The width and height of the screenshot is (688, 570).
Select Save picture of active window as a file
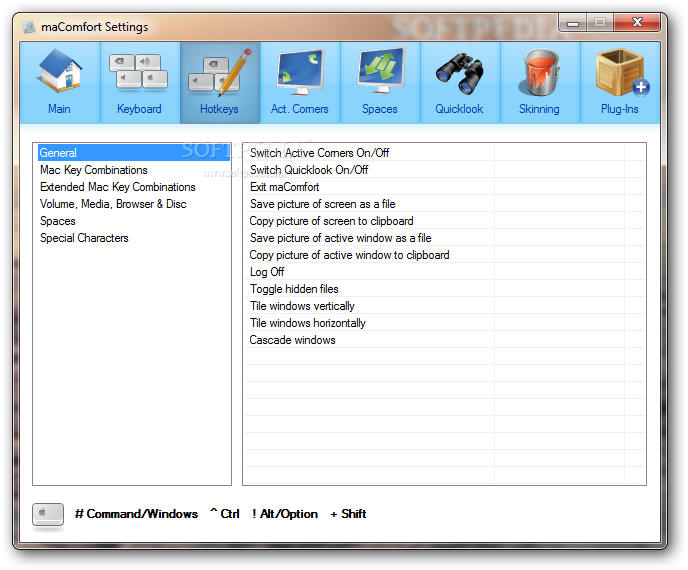(444, 238)
